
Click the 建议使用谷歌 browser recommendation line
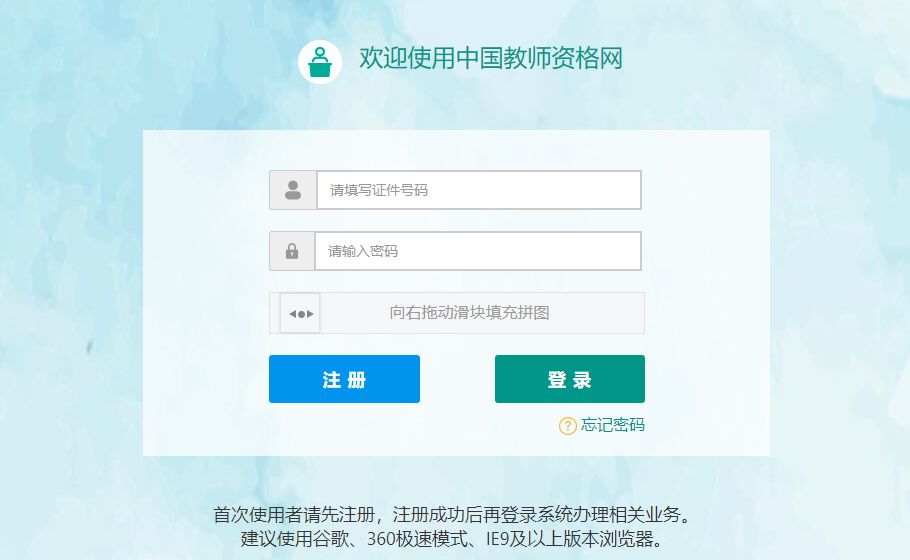coord(451,539)
